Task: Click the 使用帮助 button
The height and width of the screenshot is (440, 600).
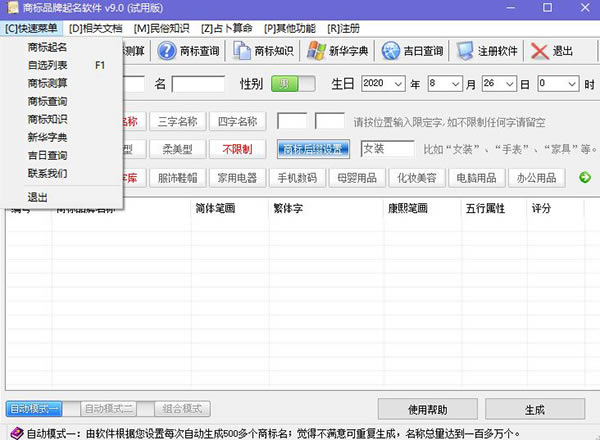Action: point(427,410)
